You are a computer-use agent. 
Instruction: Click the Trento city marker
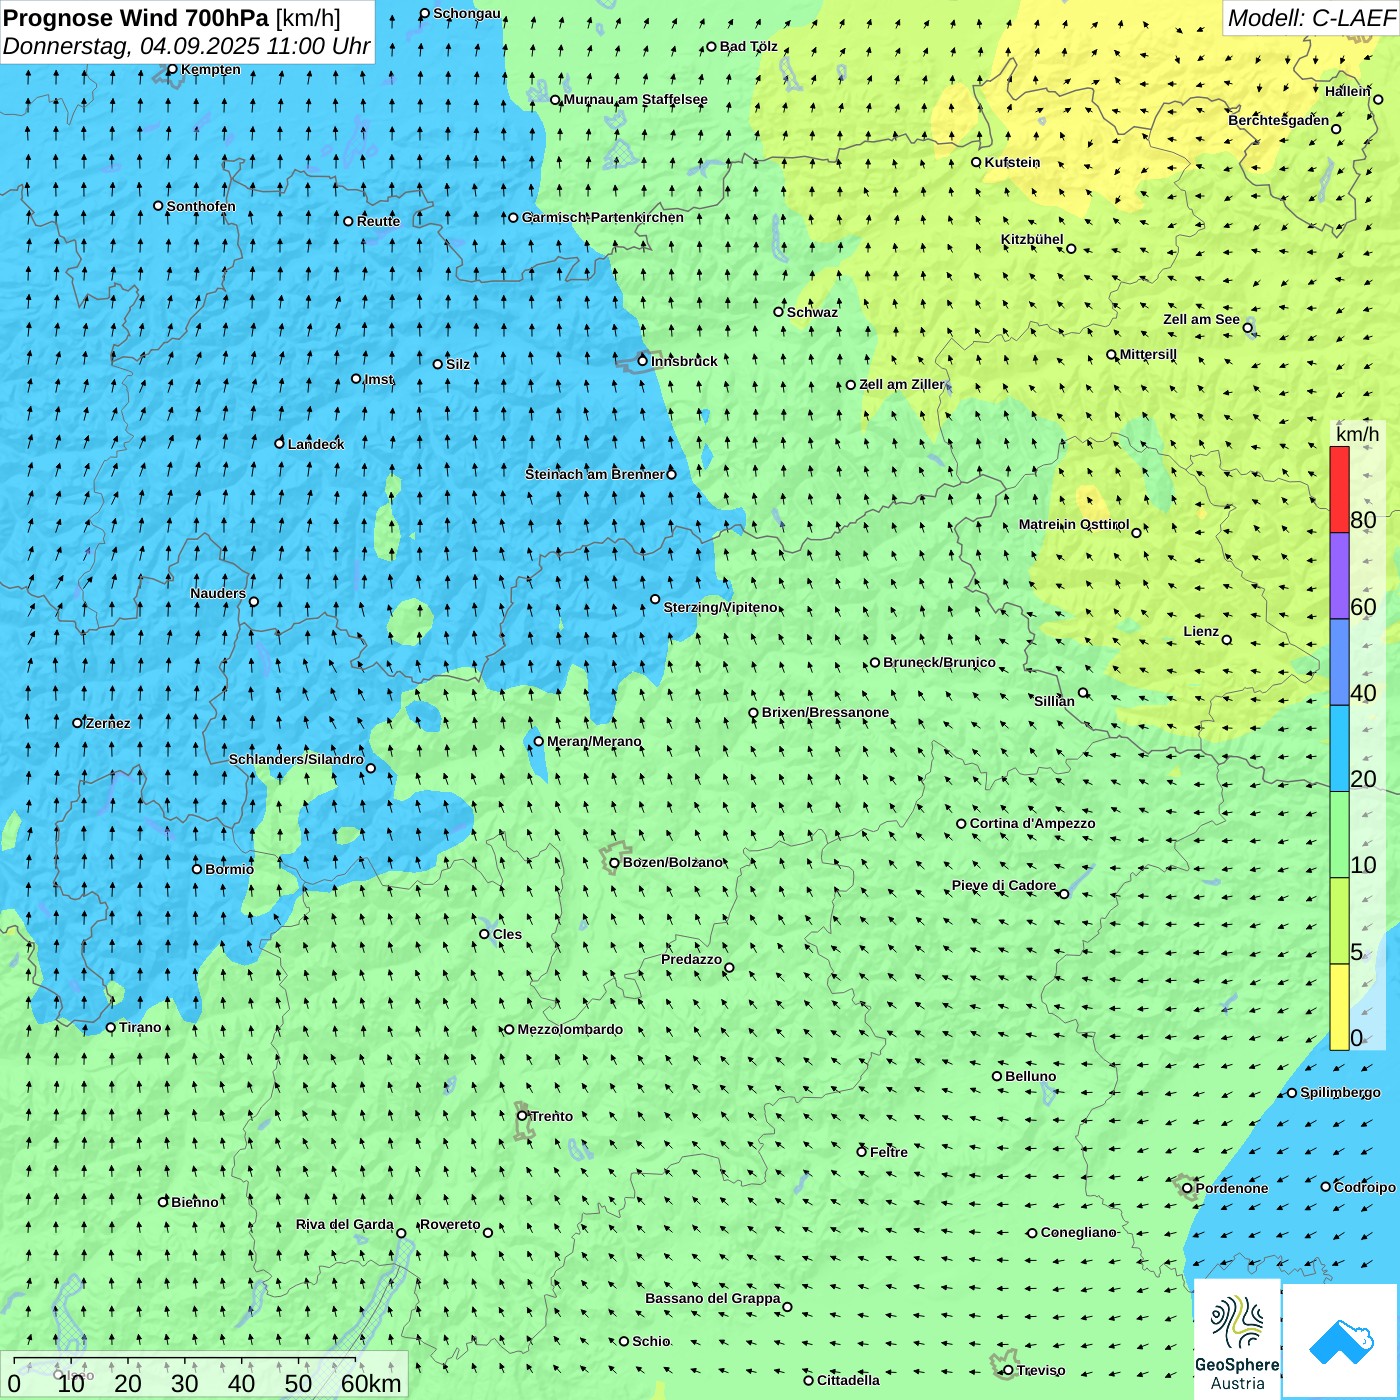point(522,1116)
